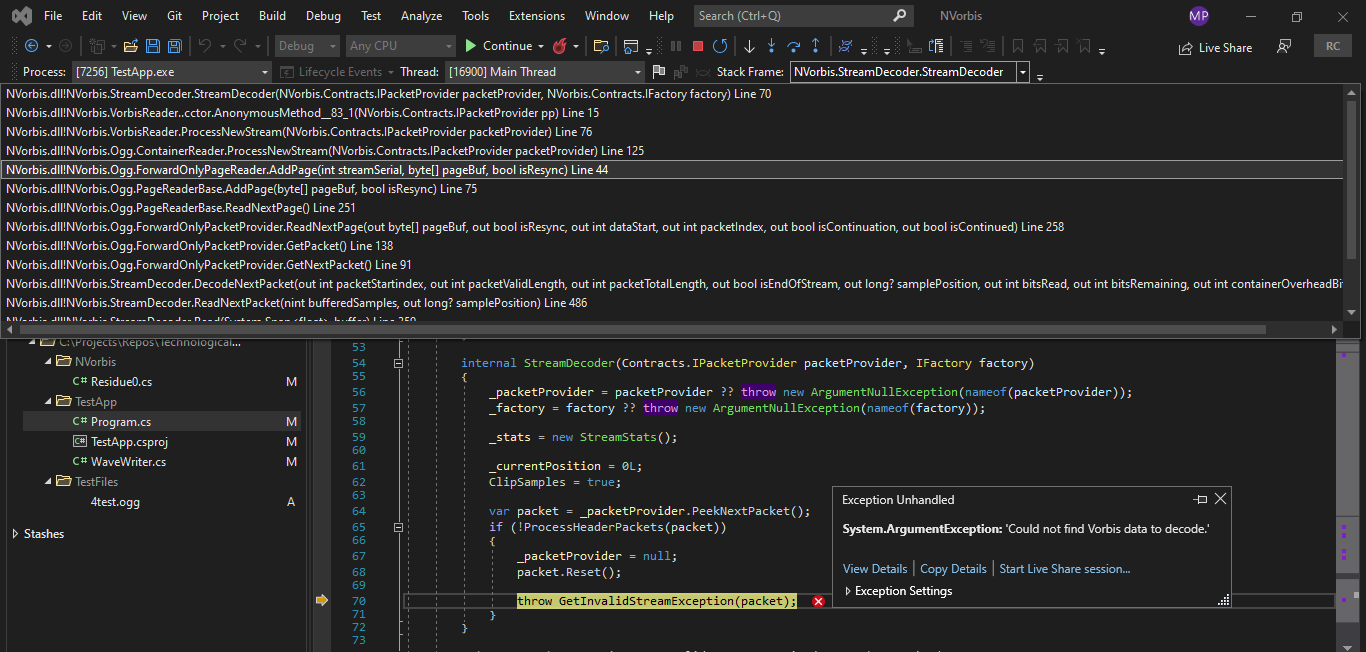The height and width of the screenshot is (652, 1366).
Task: Open the Debug menu
Action: (x=323, y=16)
